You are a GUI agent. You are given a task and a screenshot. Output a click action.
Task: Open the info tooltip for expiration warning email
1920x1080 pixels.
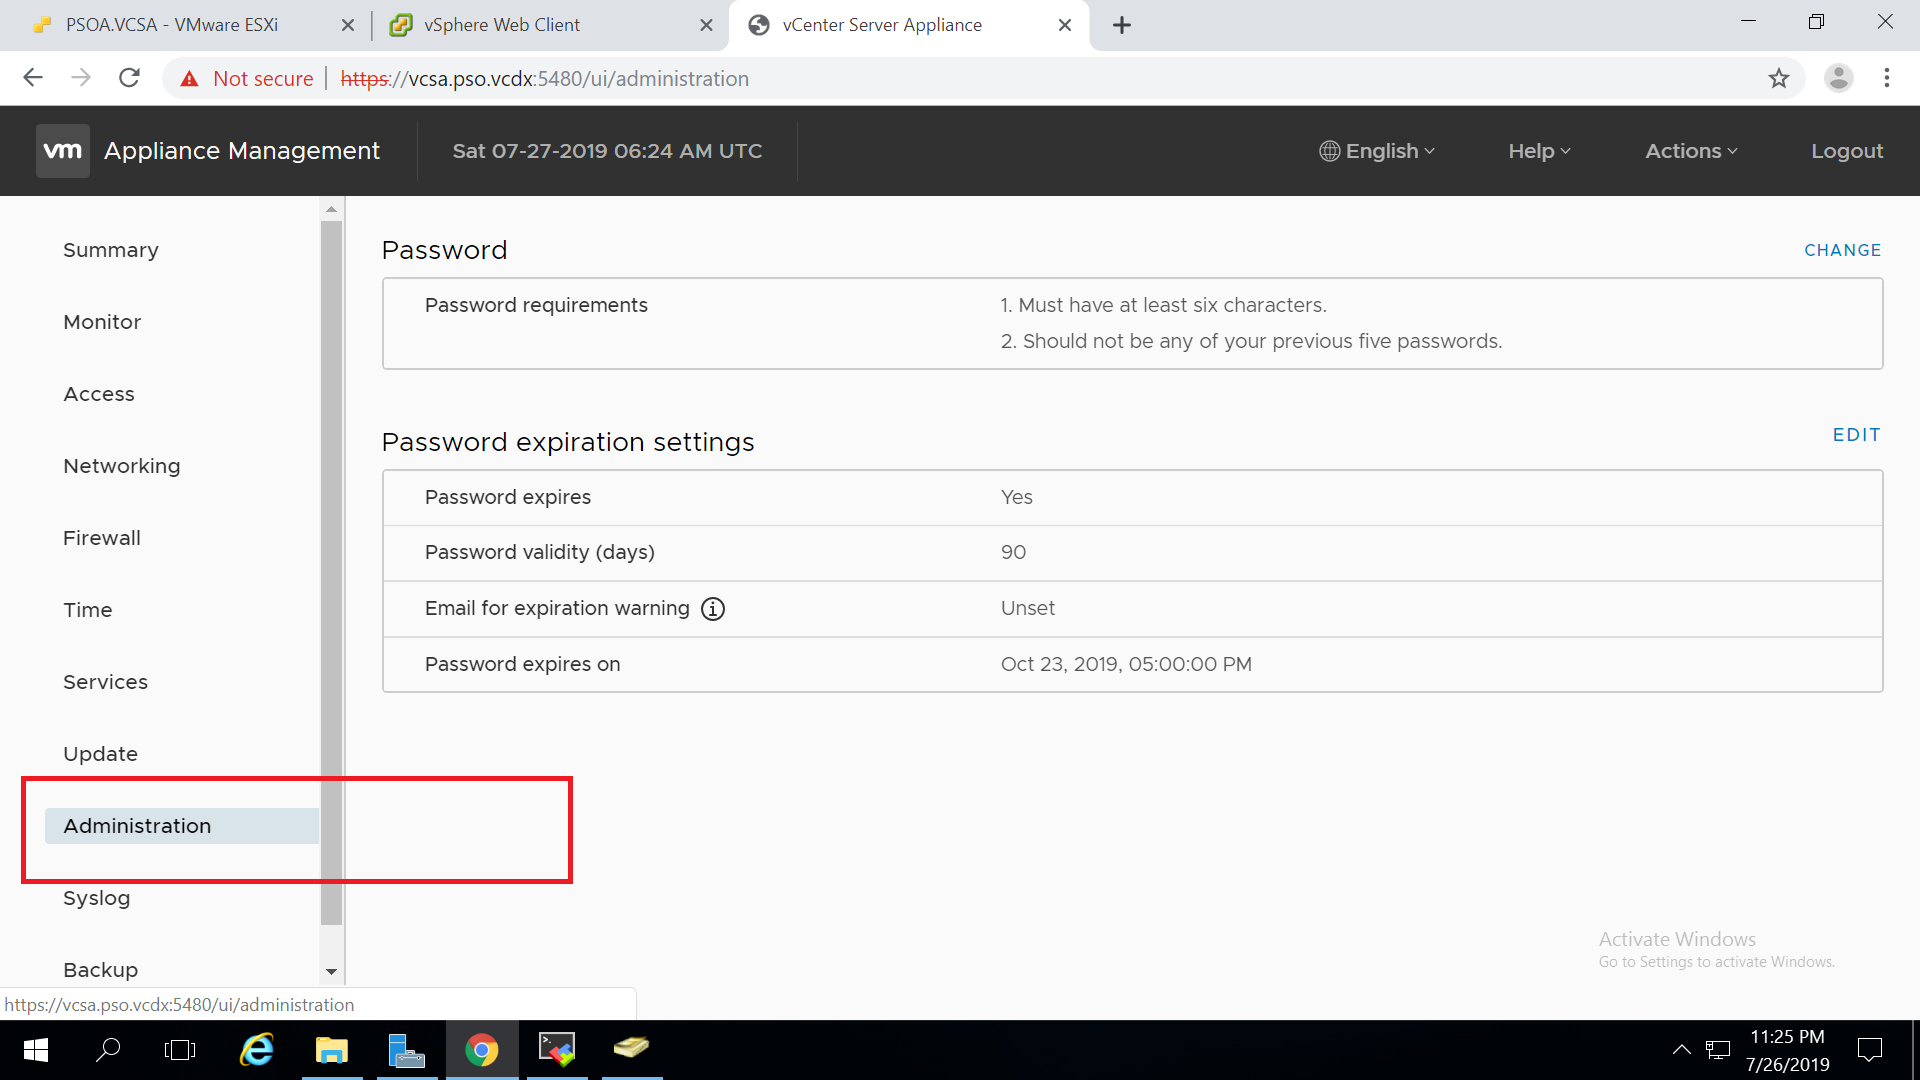point(713,609)
